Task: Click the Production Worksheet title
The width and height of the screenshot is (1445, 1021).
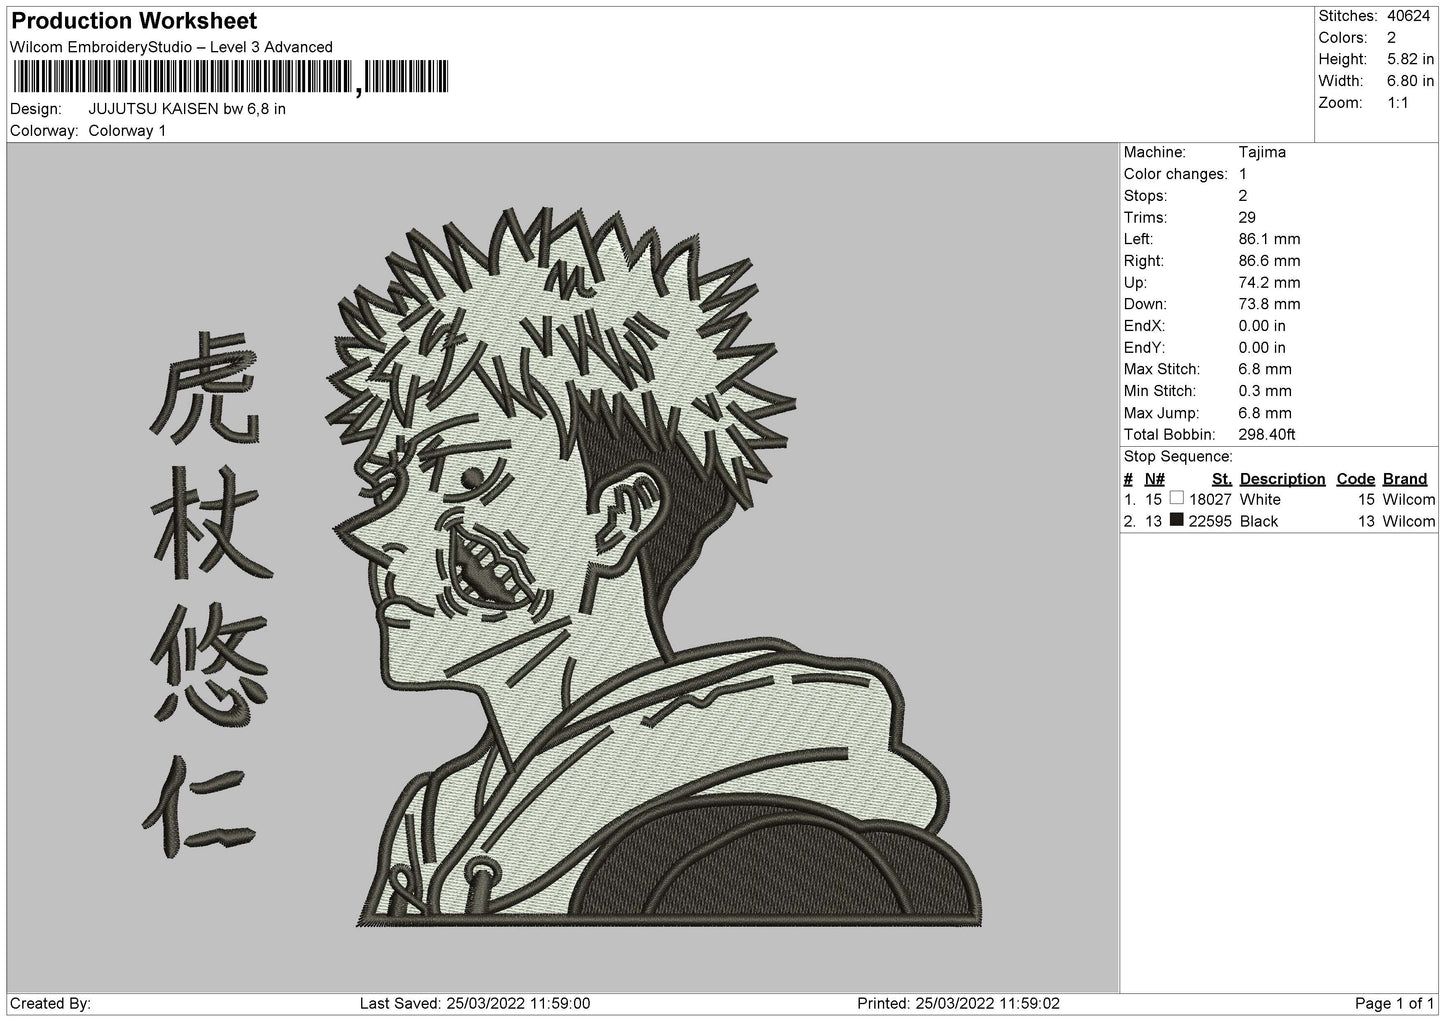Action: 134,21
